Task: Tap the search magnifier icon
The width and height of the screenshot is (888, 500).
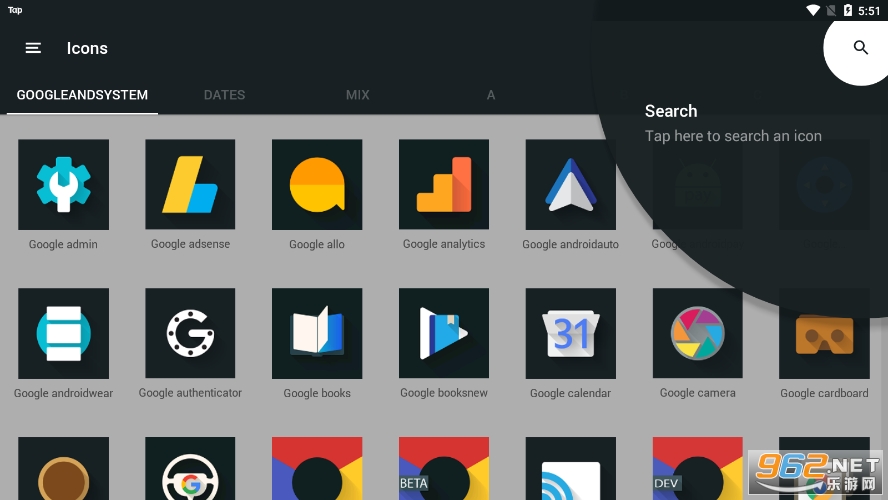Action: 860,47
